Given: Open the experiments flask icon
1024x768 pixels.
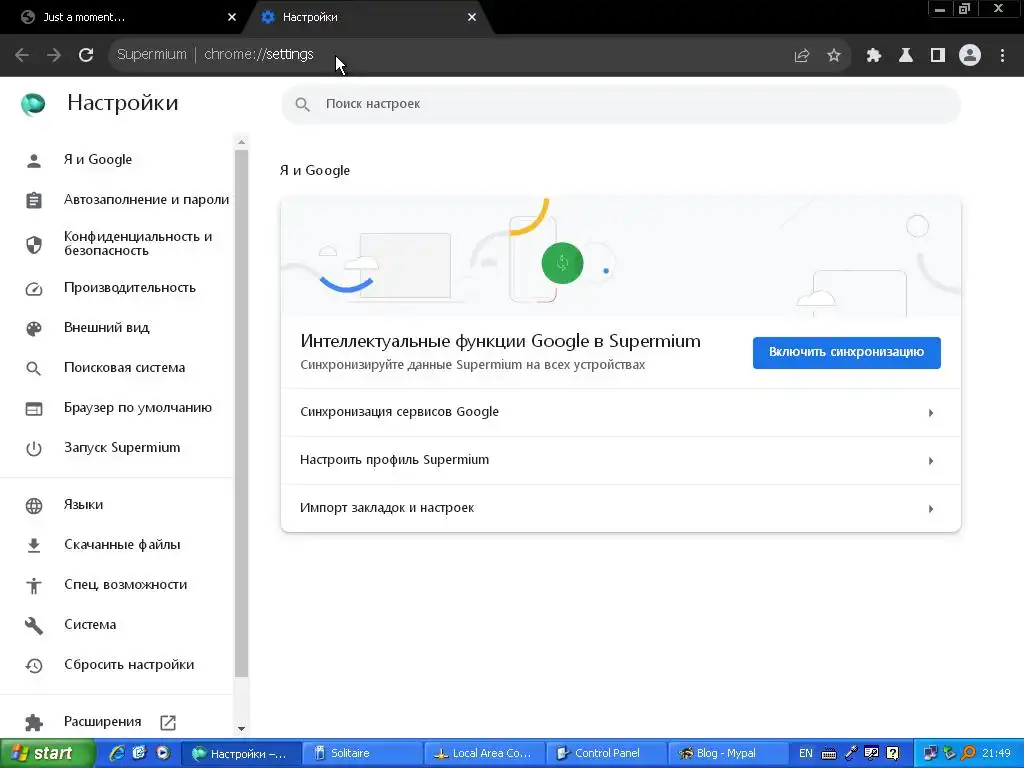Looking at the screenshot, I should tap(906, 56).
